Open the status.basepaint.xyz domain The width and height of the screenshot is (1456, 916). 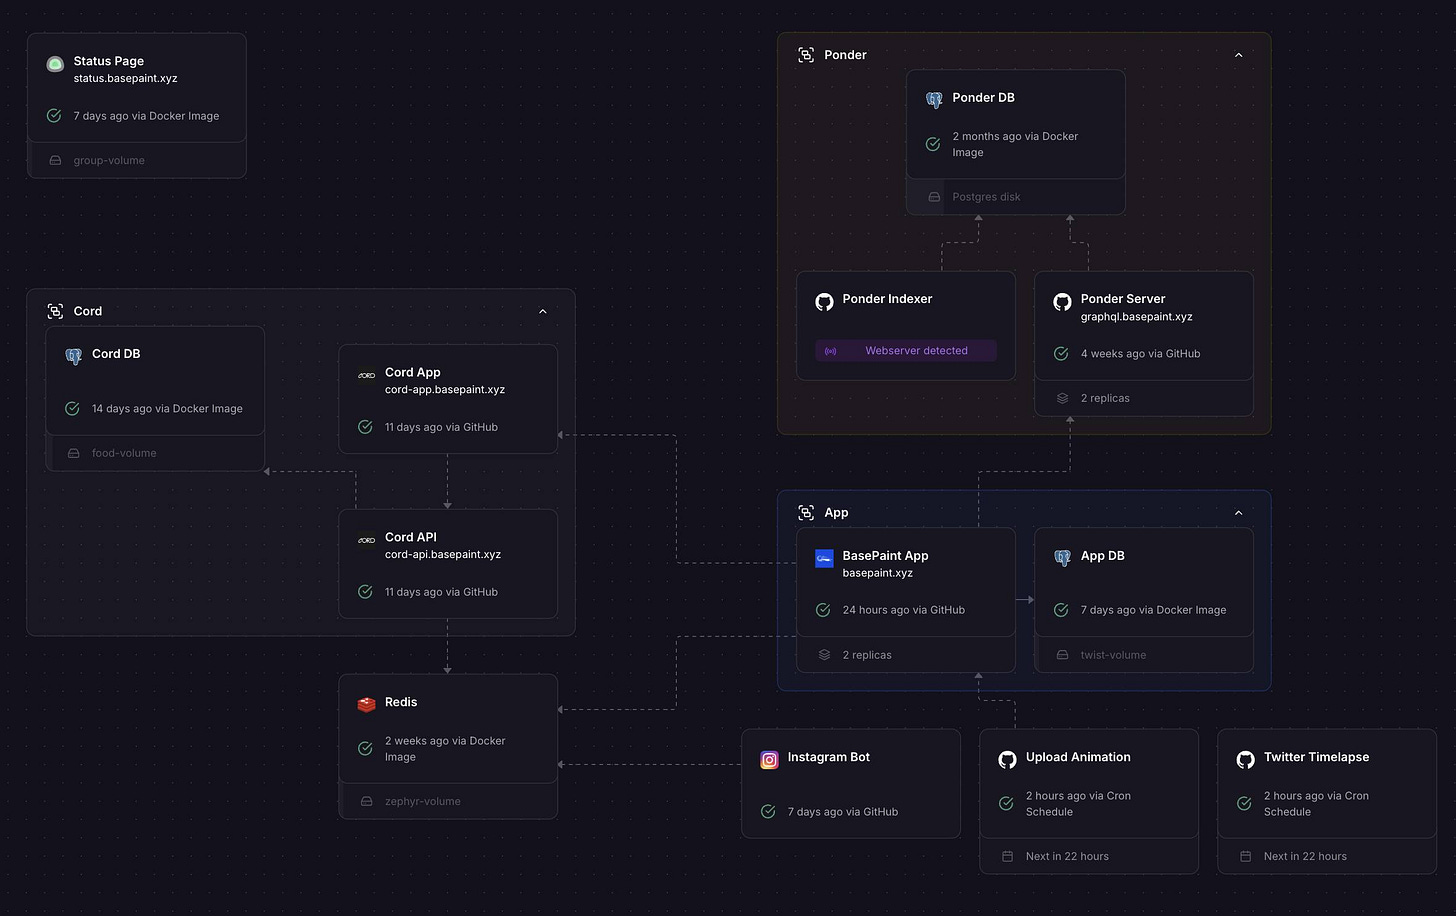(125, 78)
